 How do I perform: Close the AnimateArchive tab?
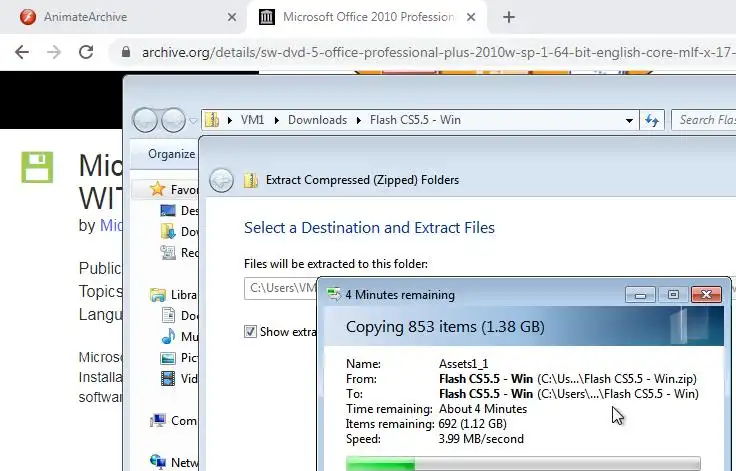[232, 17]
